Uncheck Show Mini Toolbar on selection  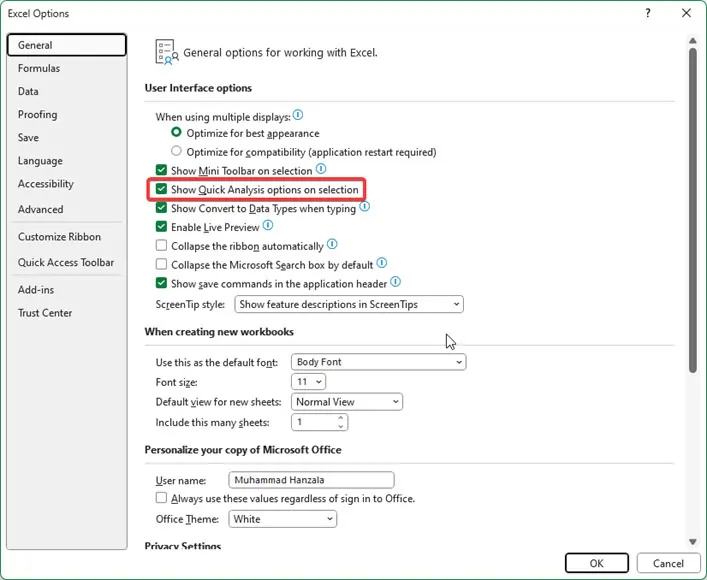pyautogui.click(x=161, y=170)
